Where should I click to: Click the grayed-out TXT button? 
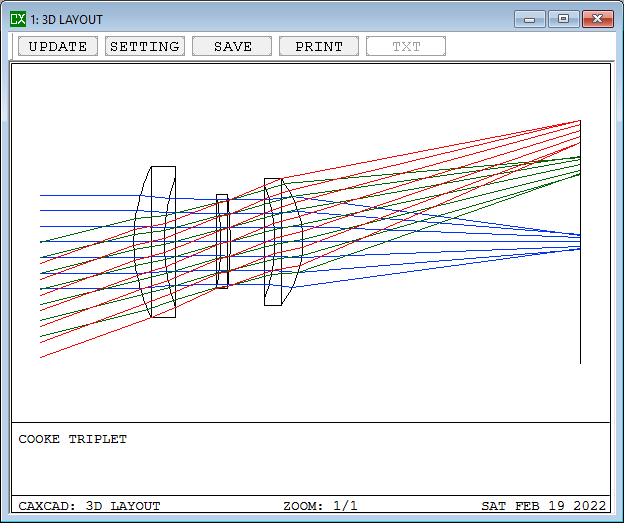[406, 46]
